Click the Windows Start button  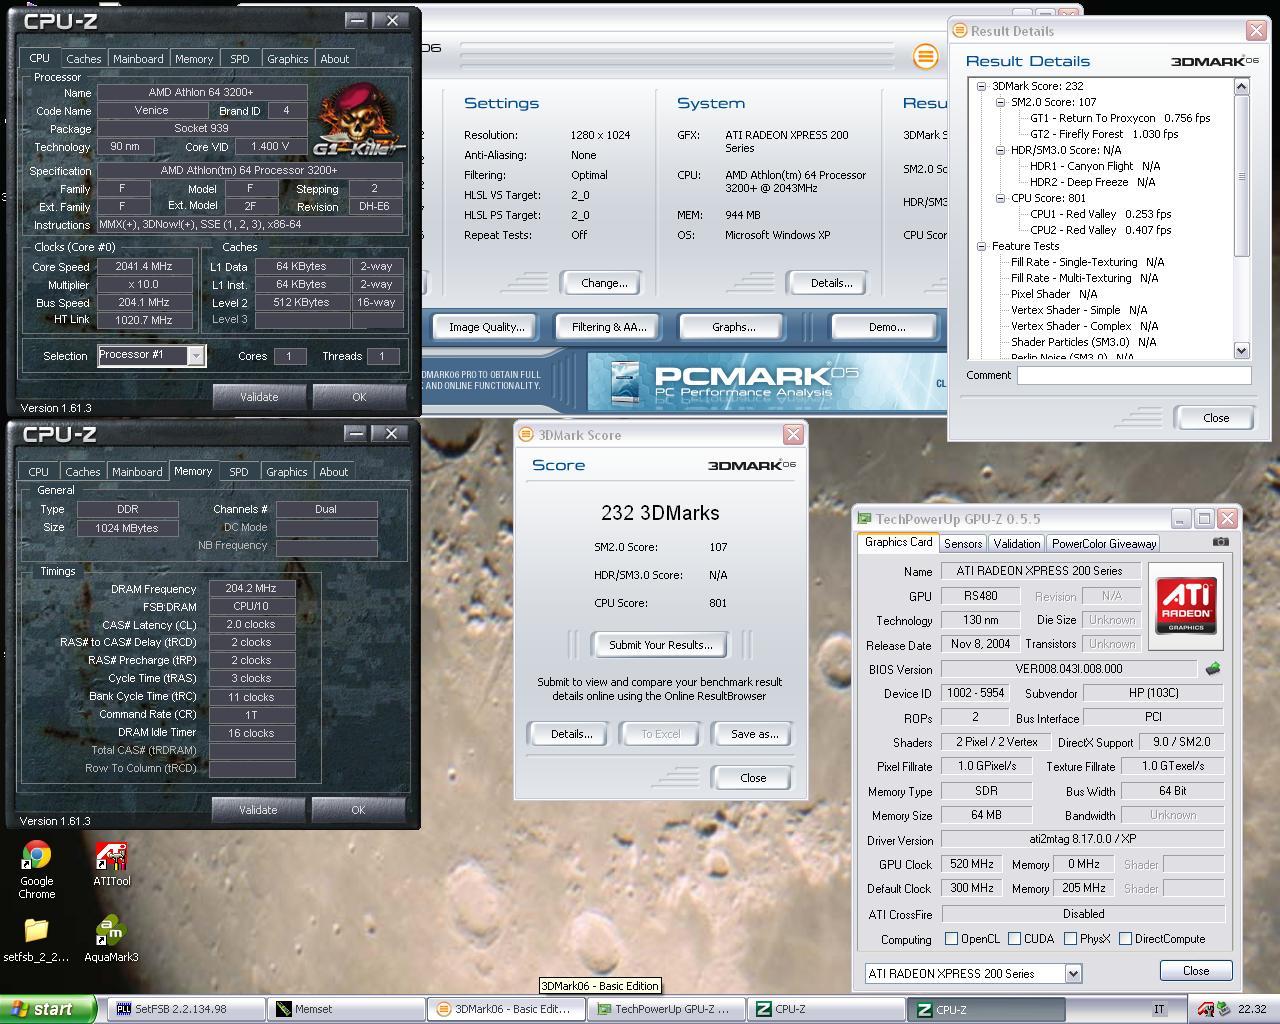click(48, 1009)
